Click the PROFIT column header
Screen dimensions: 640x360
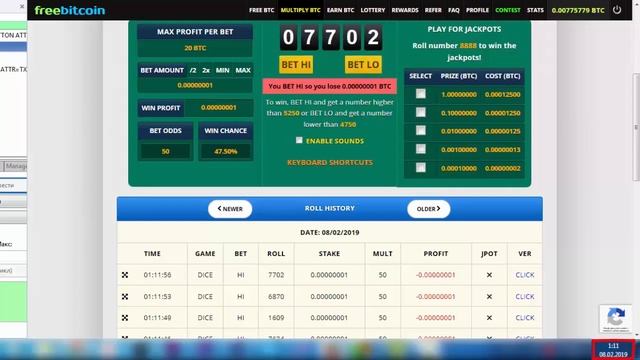pyautogui.click(x=436, y=253)
